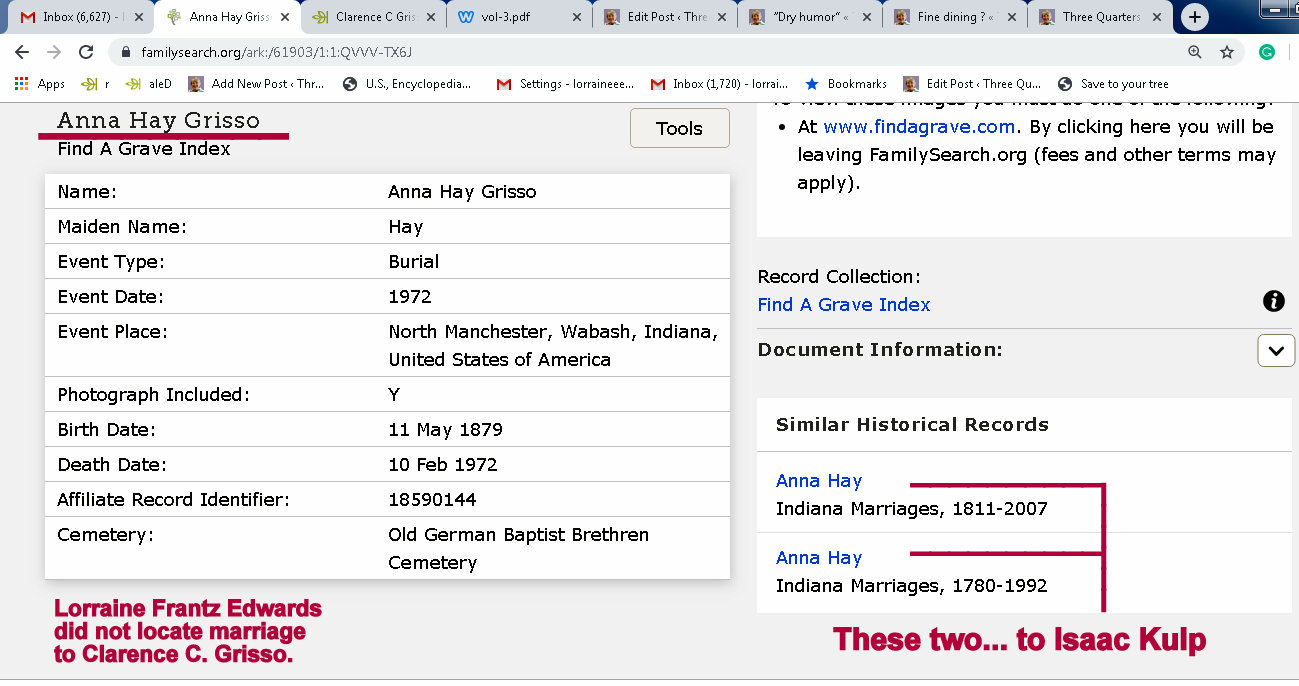Open Find A Grave Index collection link

pyautogui.click(x=843, y=305)
